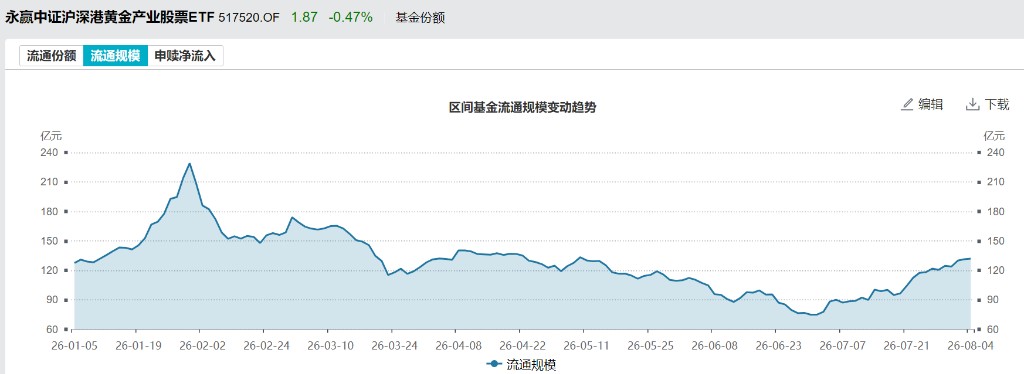Click the pencil edit icon
Image resolution: width=1024 pixels, height=374 pixels.
pos(907,104)
